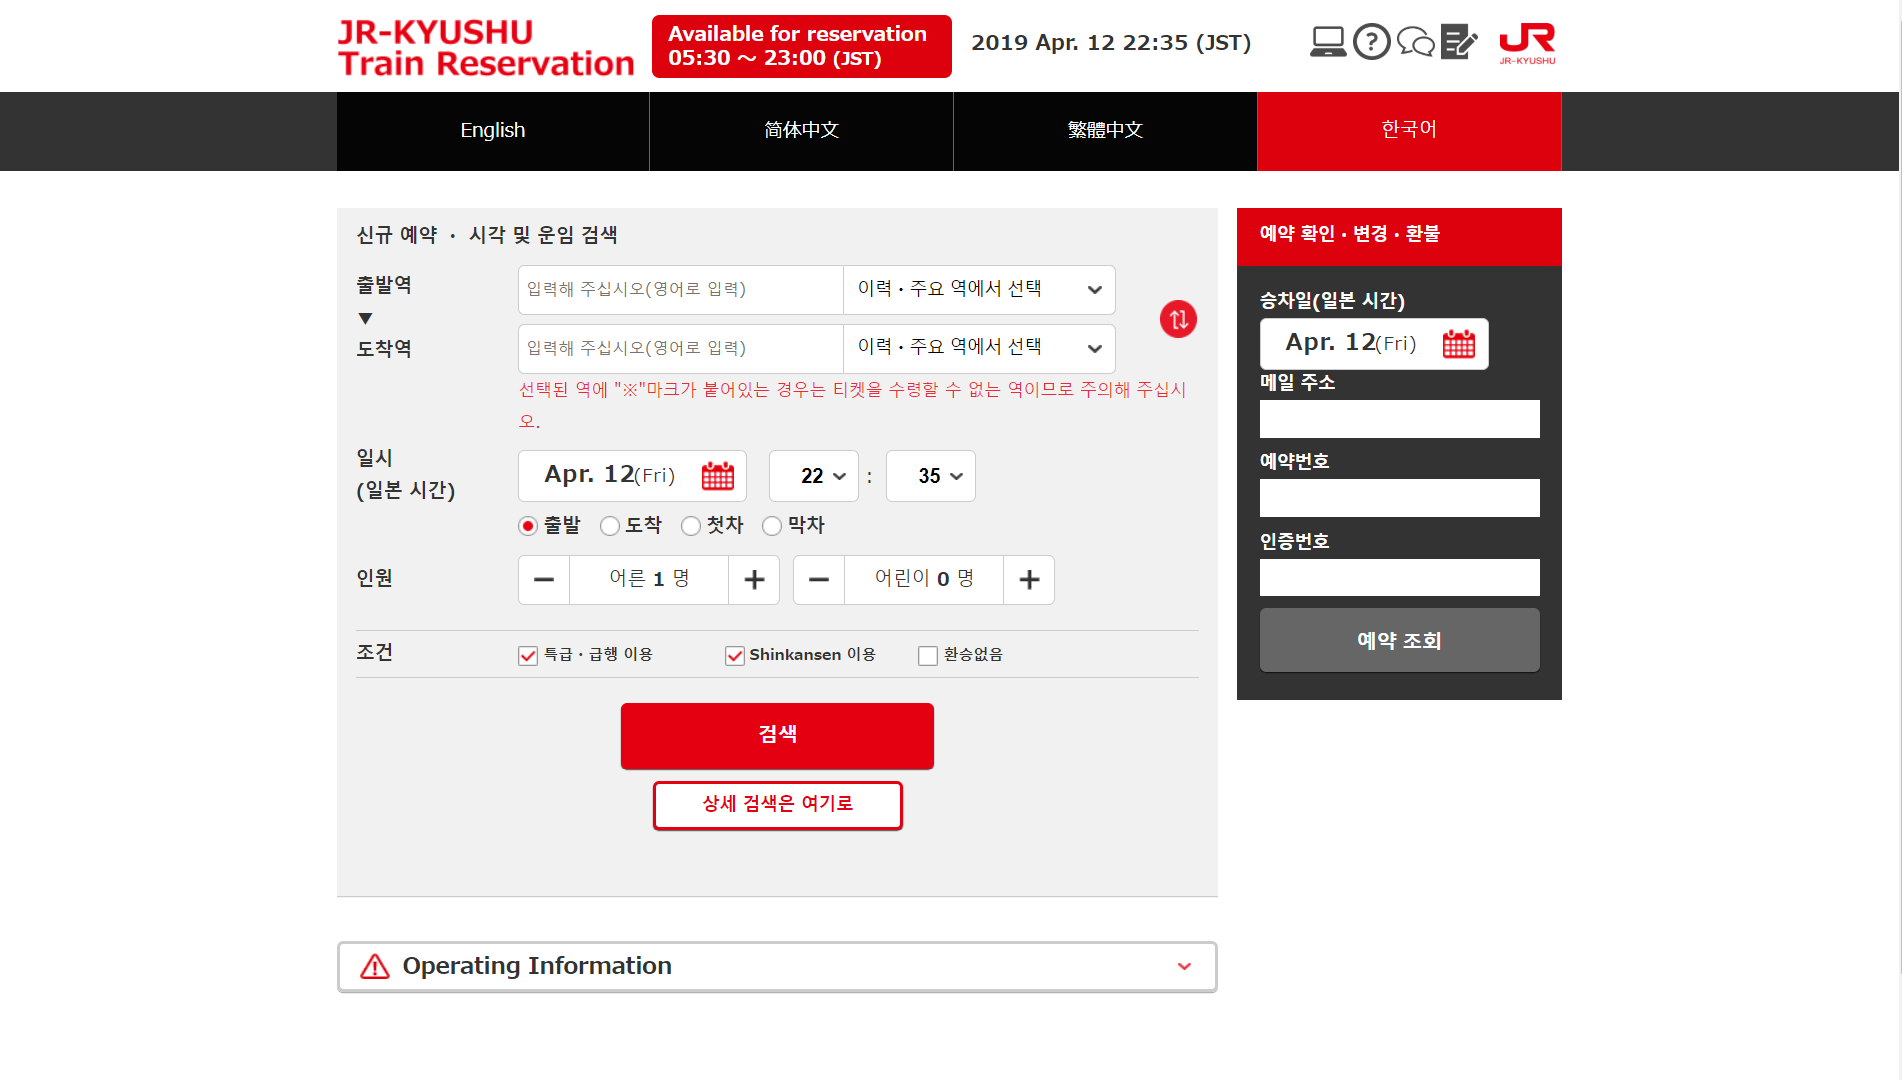
Task: Open the minute dropdown showing 35
Action: [931, 476]
